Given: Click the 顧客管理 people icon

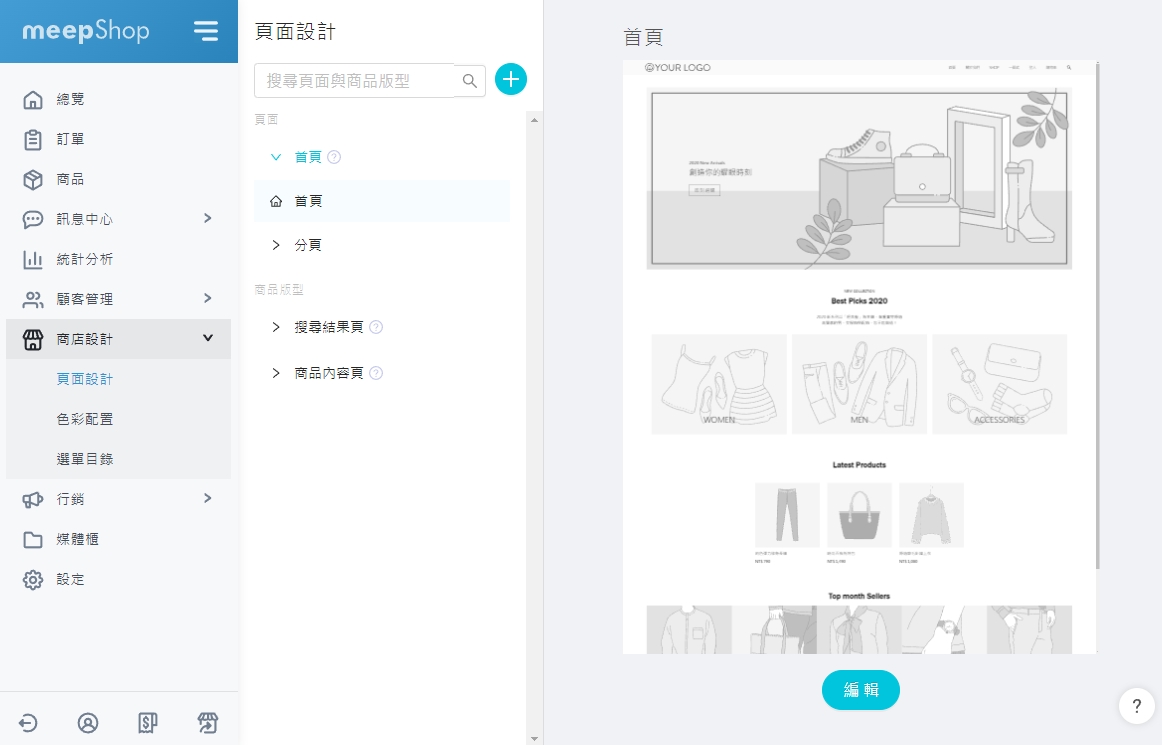Looking at the screenshot, I should point(33,299).
